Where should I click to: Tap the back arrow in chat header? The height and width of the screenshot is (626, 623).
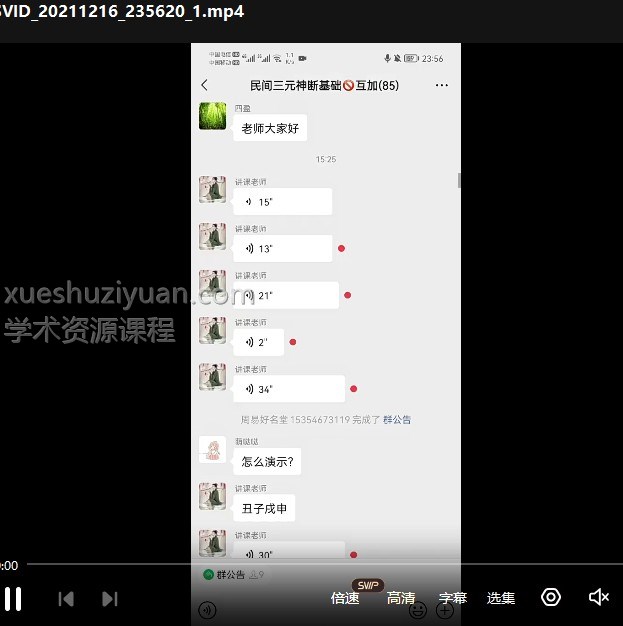tap(205, 86)
